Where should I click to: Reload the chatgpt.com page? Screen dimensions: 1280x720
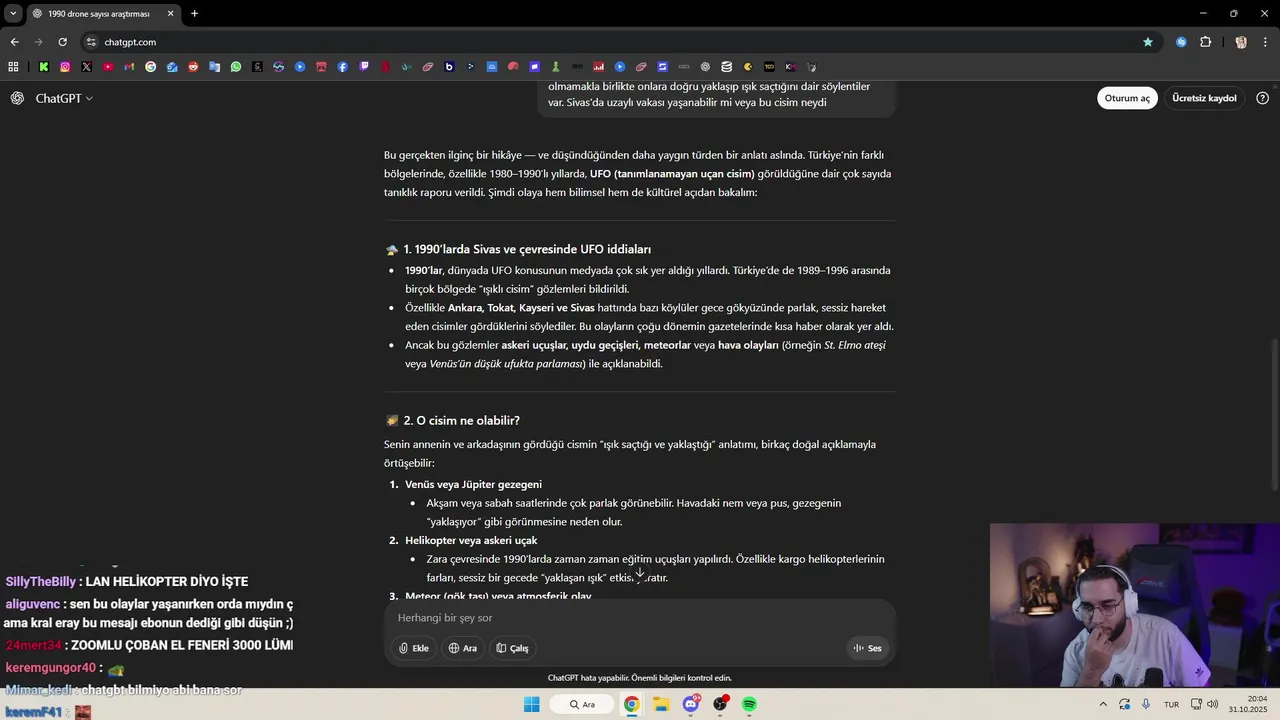(x=62, y=42)
